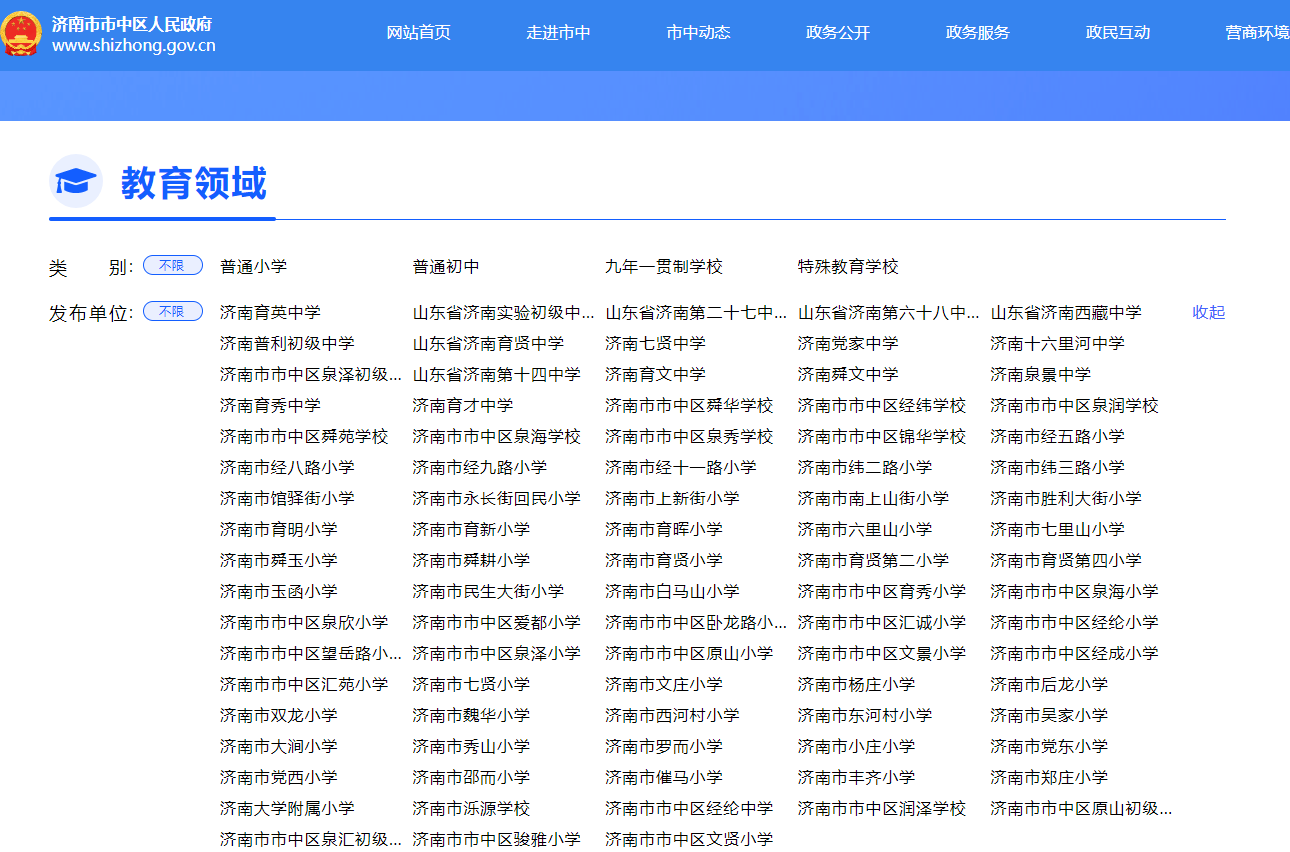
Task: Filter by category 特殊教育学校
Action: pos(848,266)
